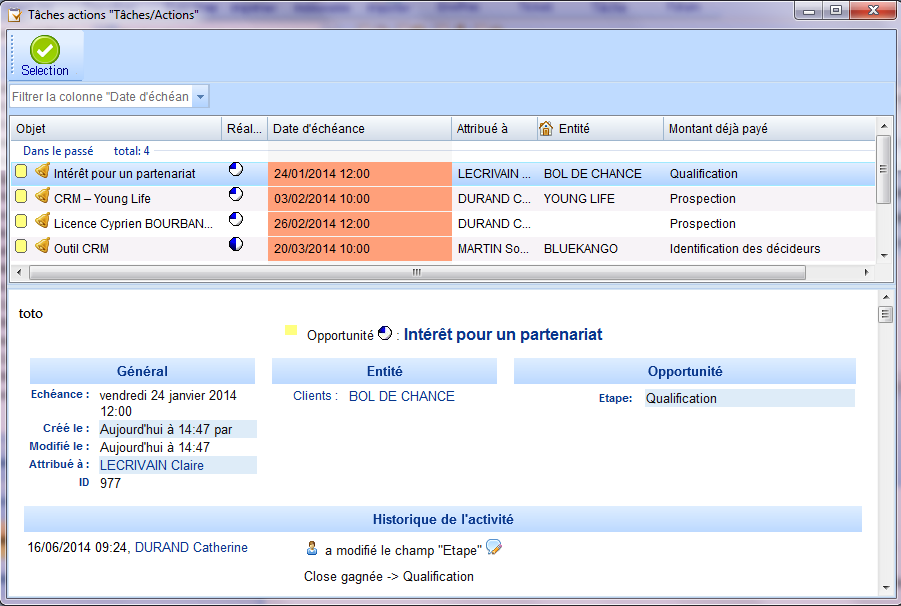The image size is (901, 606).
Task: Click the "total: 4" group count text
Action: point(132,151)
